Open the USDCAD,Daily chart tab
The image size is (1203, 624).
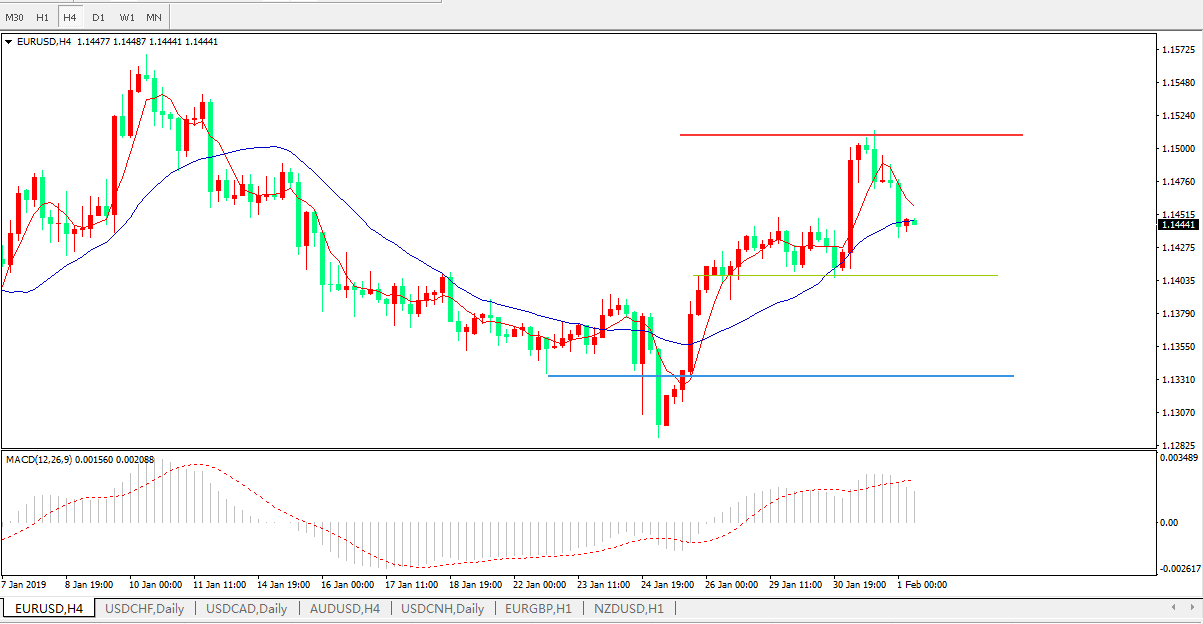(247, 608)
